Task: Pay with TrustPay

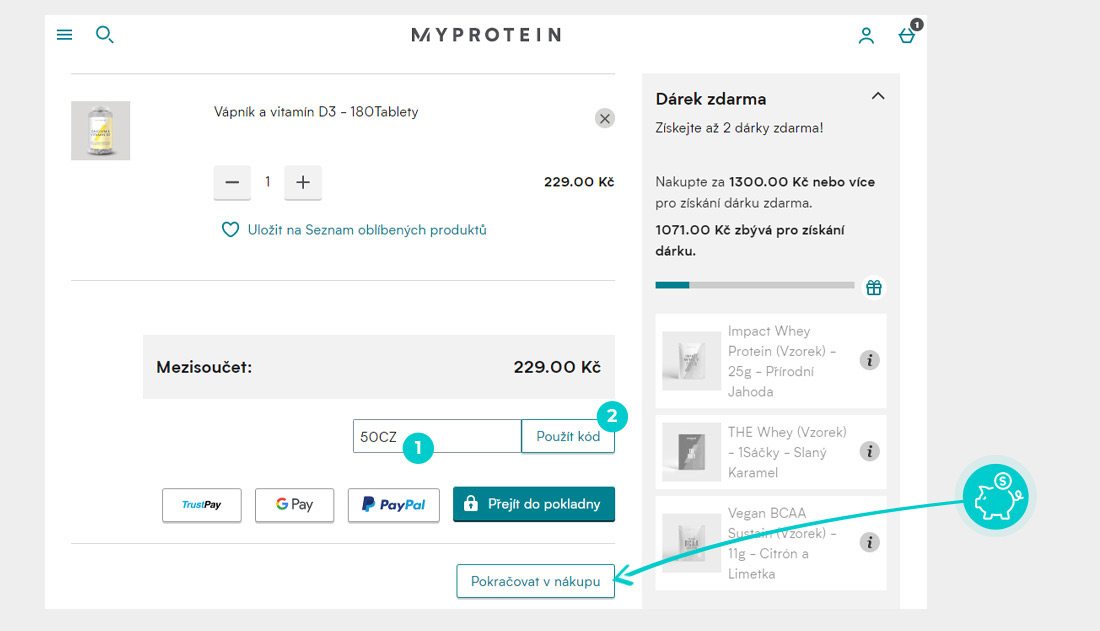Action: [x=202, y=505]
